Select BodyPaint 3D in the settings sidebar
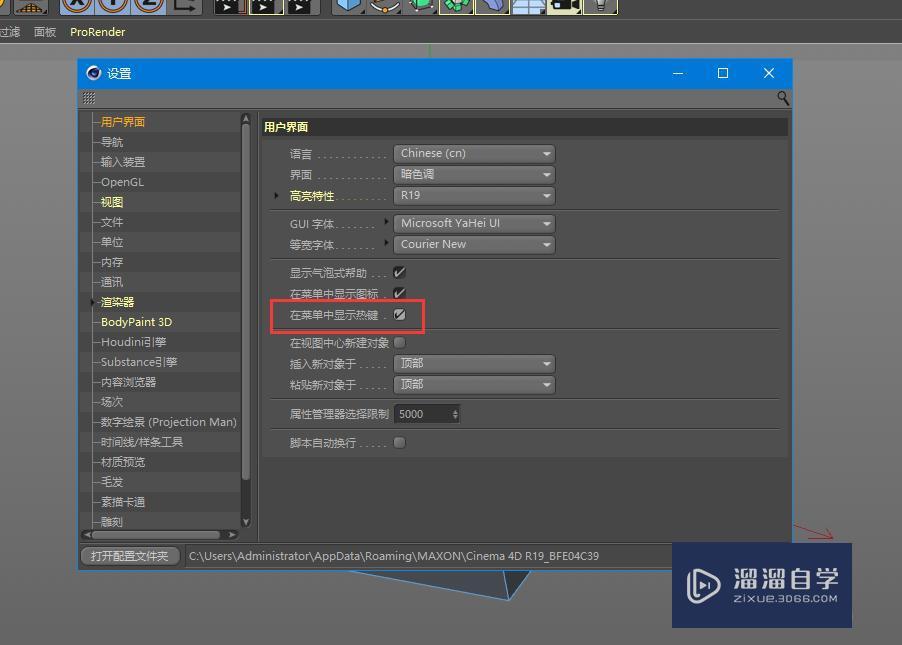Viewport: 902px width, 645px height. point(135,321)
